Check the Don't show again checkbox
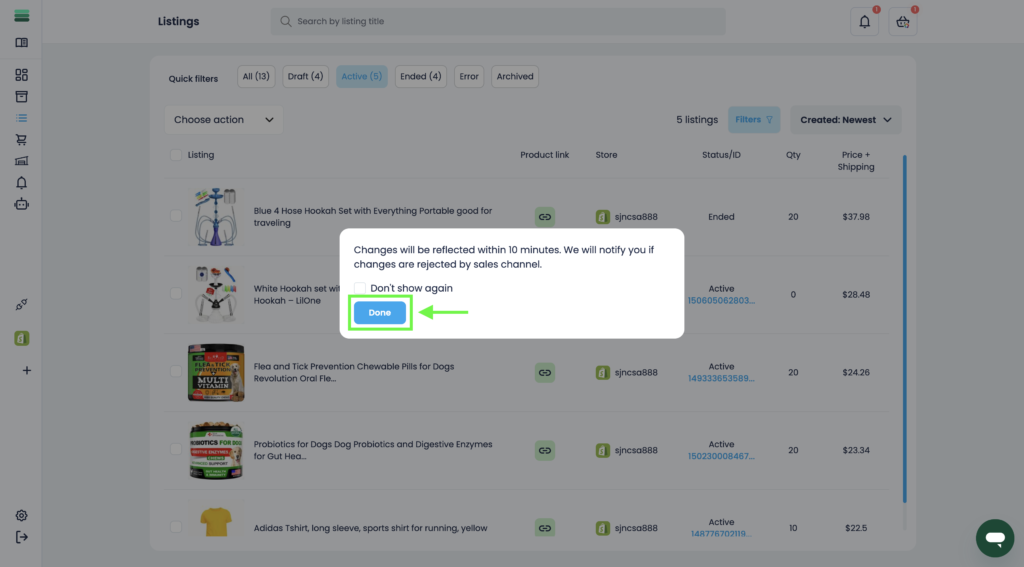The image size is (1024, 567). pyautogui.click(x=360, y=288)
